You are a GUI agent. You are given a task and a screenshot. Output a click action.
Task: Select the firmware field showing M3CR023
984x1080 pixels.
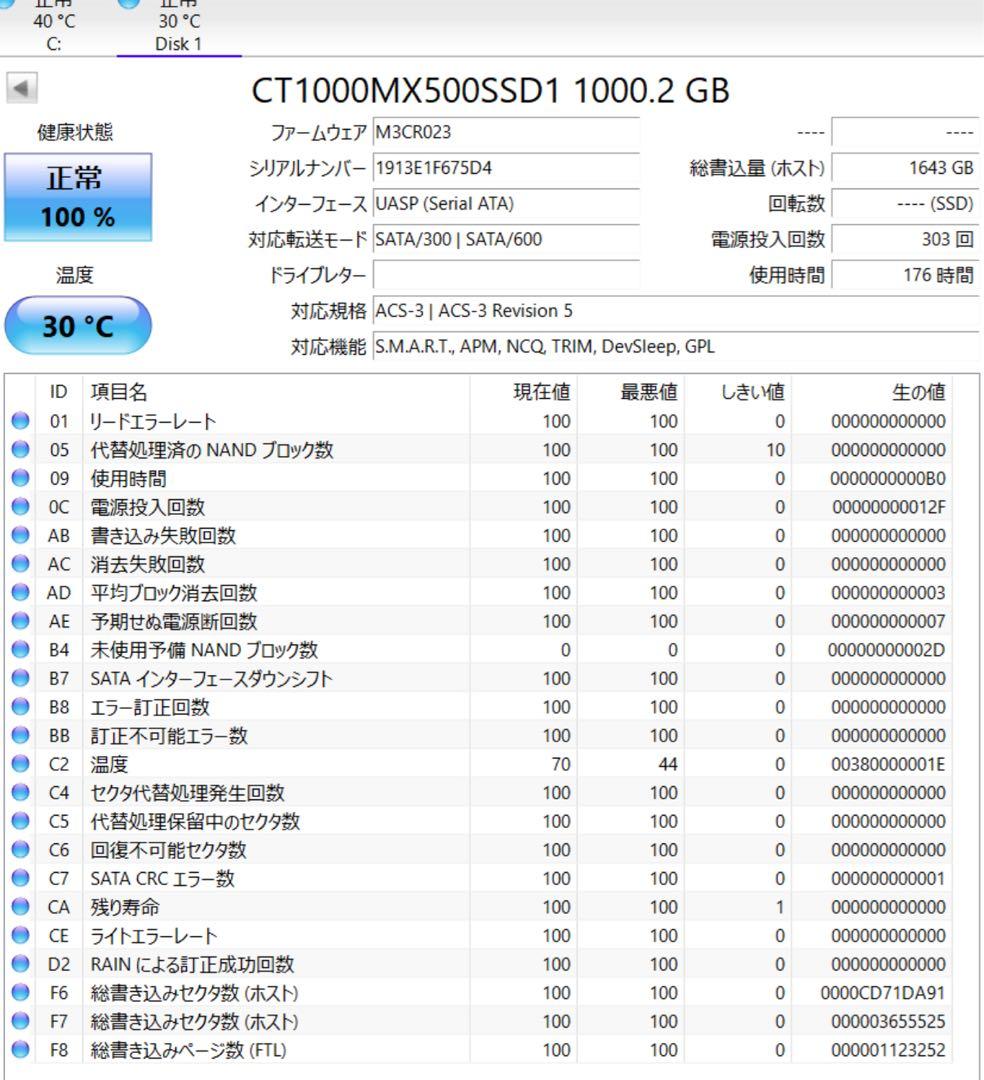pyautogui.click(x=505, y=134)
